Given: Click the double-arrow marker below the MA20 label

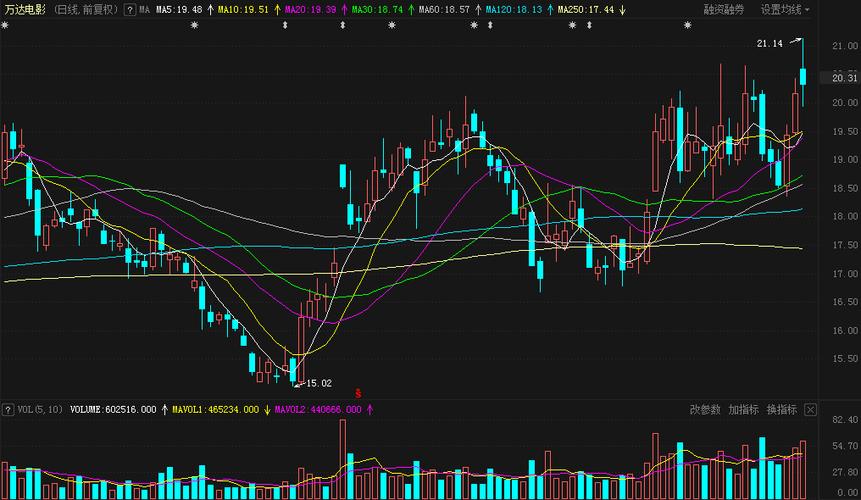Looking at the screenshot, I should [x=285, y=26].
